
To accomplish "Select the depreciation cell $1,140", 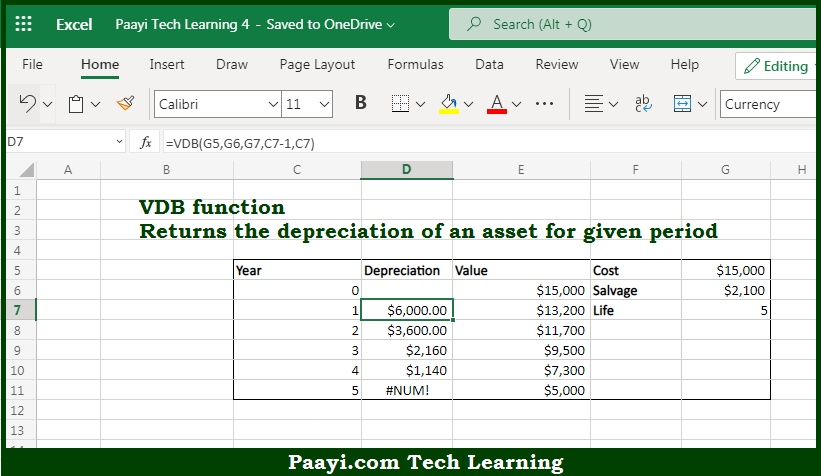I will point(407,370).
